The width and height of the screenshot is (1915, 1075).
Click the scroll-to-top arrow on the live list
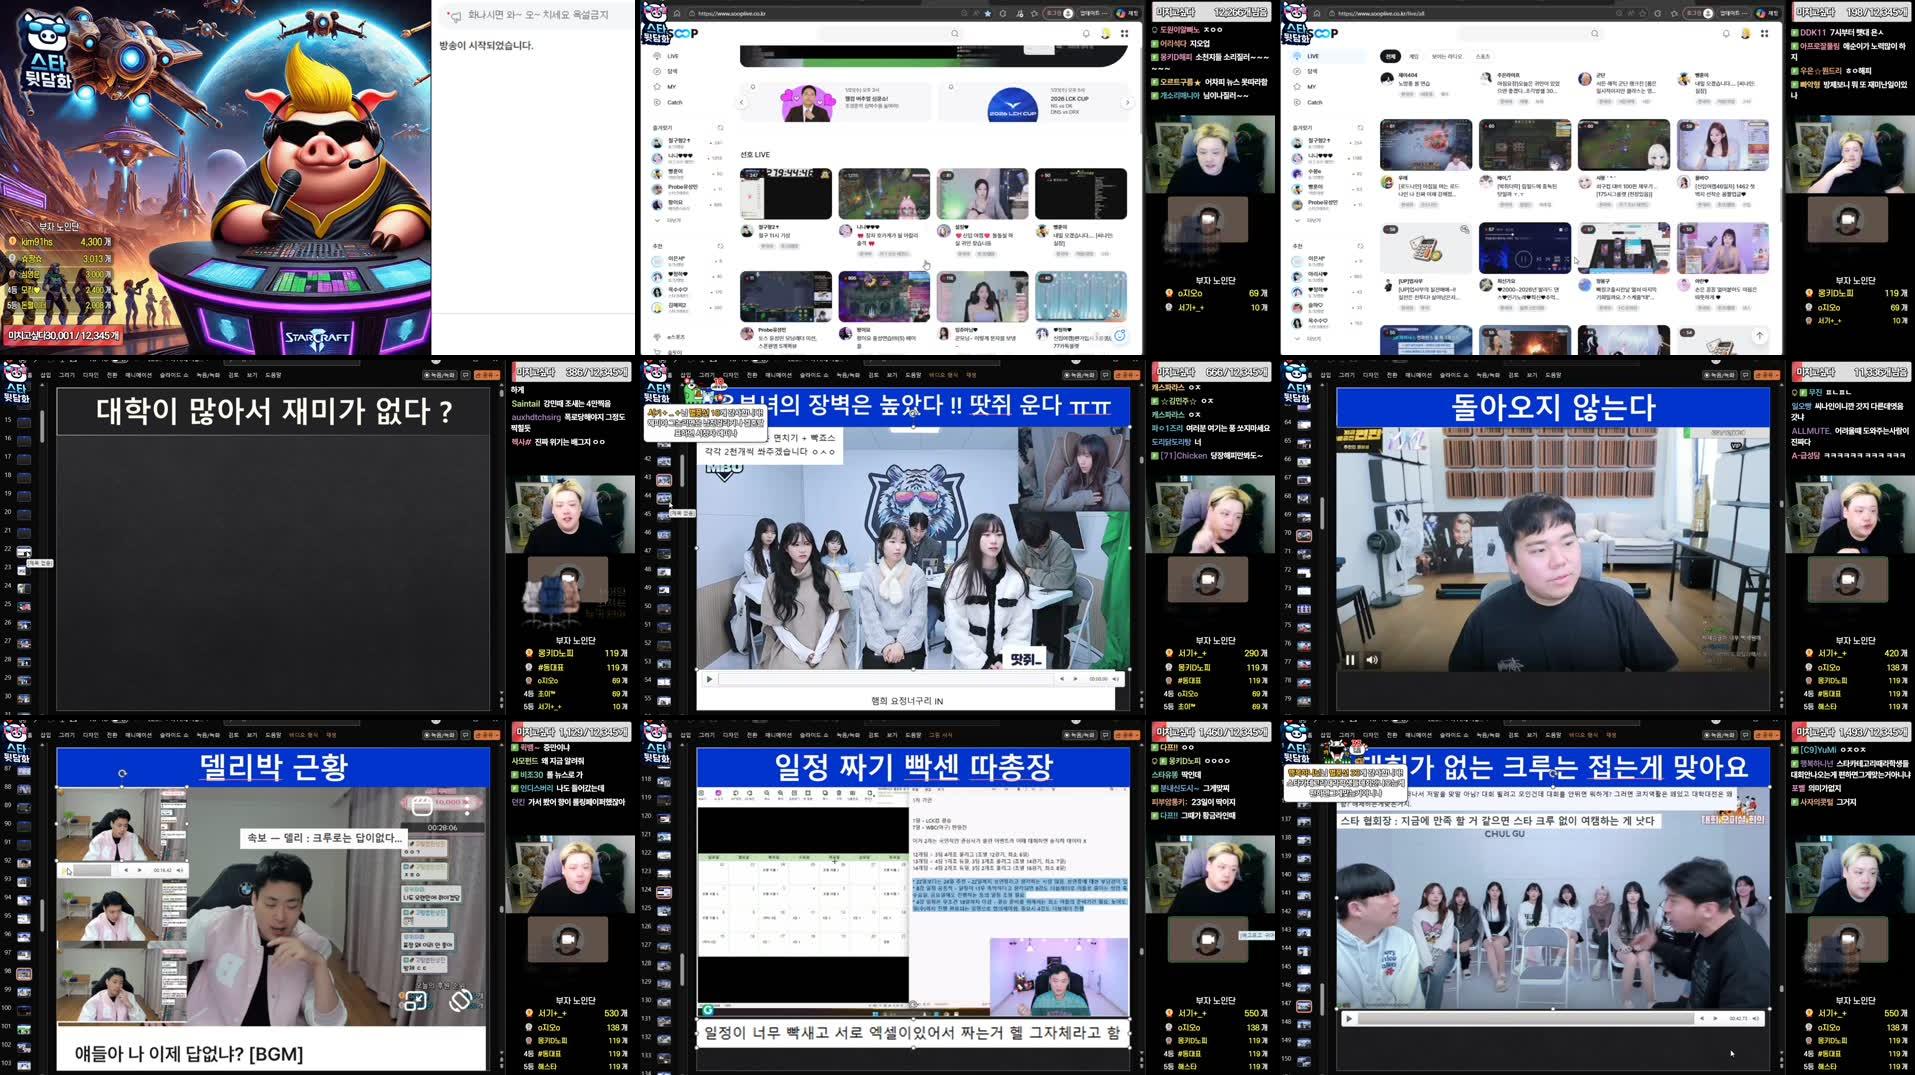point(1760,336)
